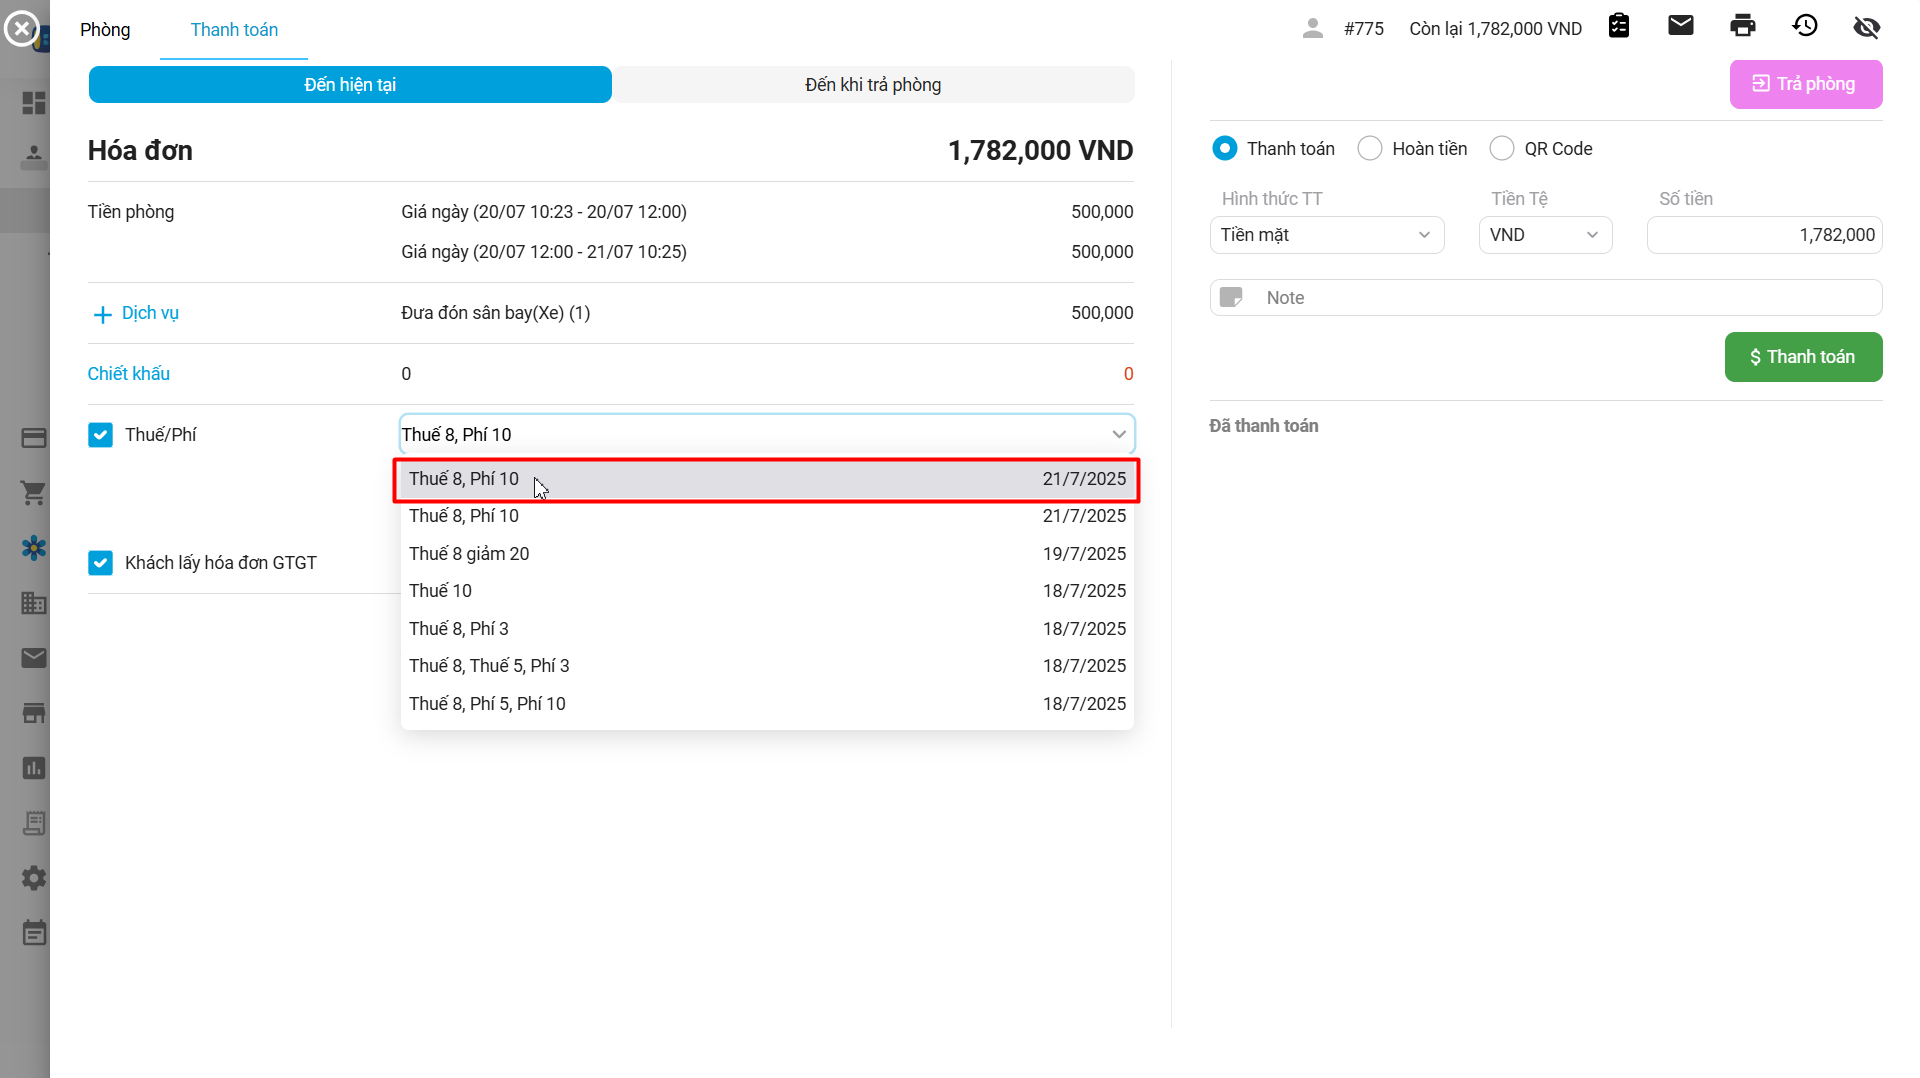The width and height of the screenshot is (1920, 1078).
Task: Expand the Hình thức TT Tiền mặt dropdown
Action: tap(1326, 235)
